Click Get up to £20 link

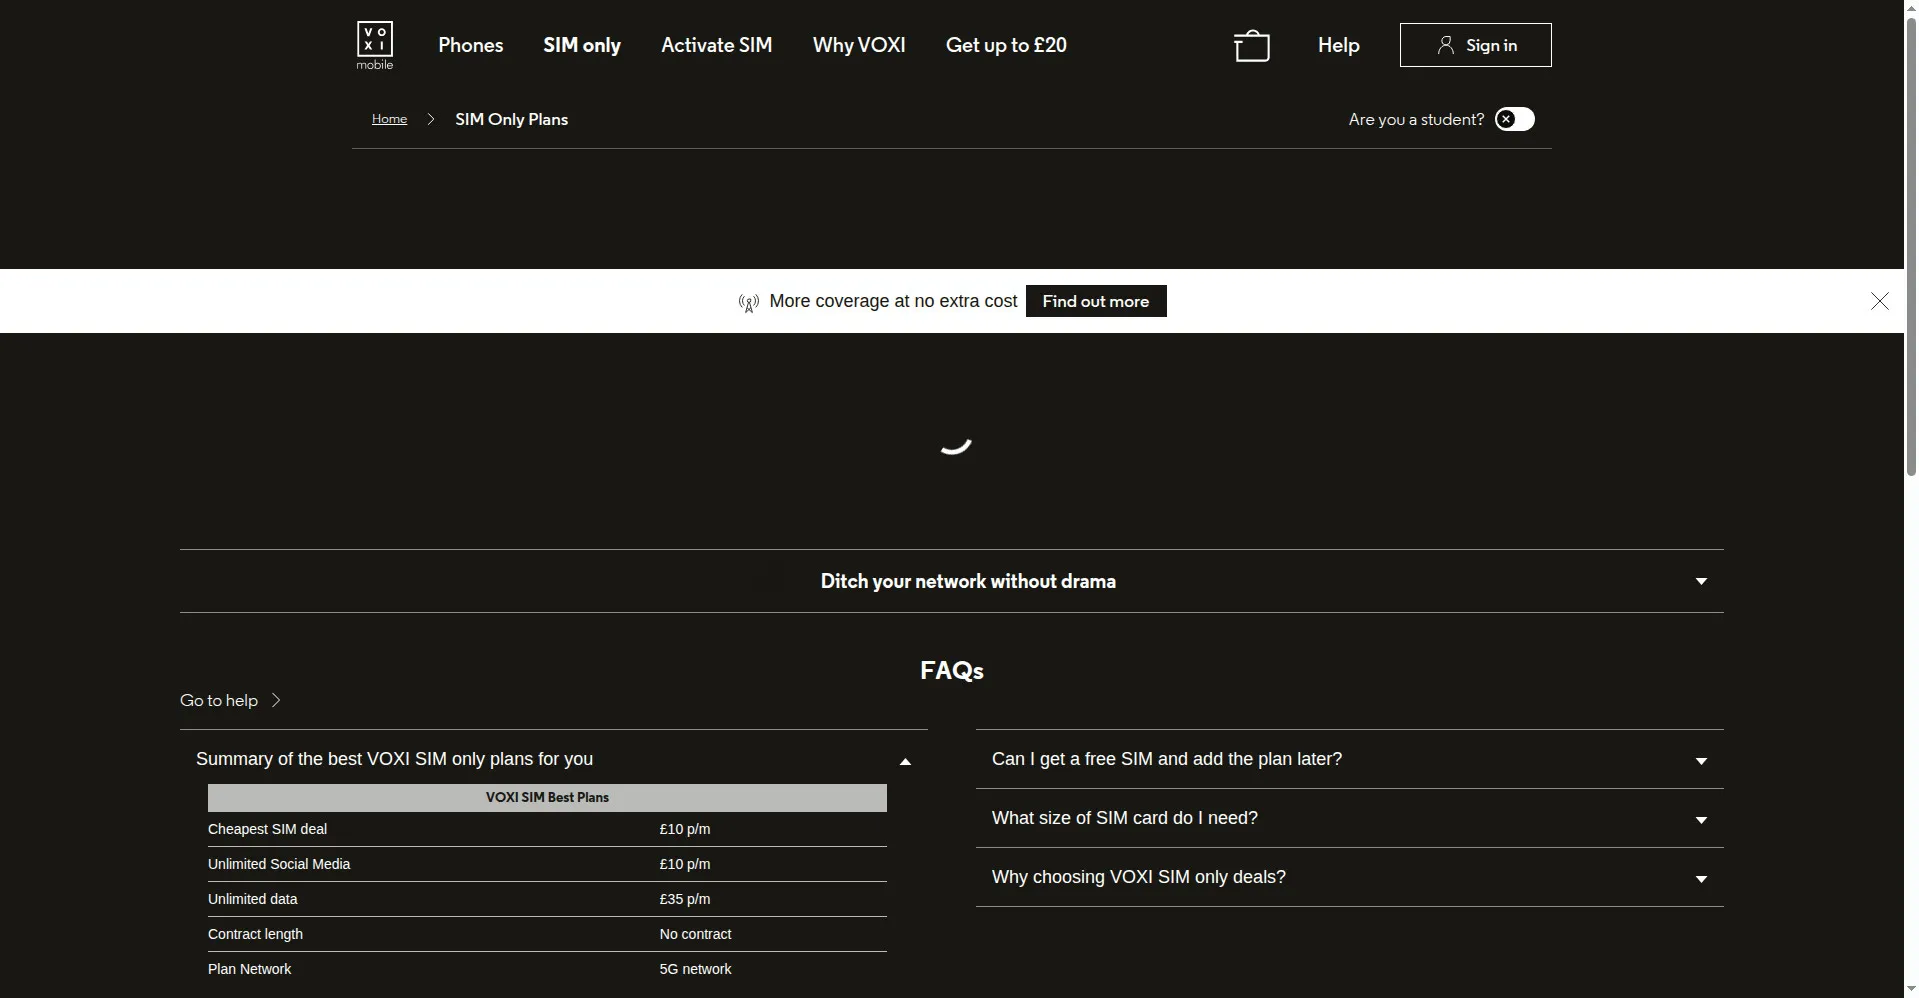click(x=1006, y=45)
